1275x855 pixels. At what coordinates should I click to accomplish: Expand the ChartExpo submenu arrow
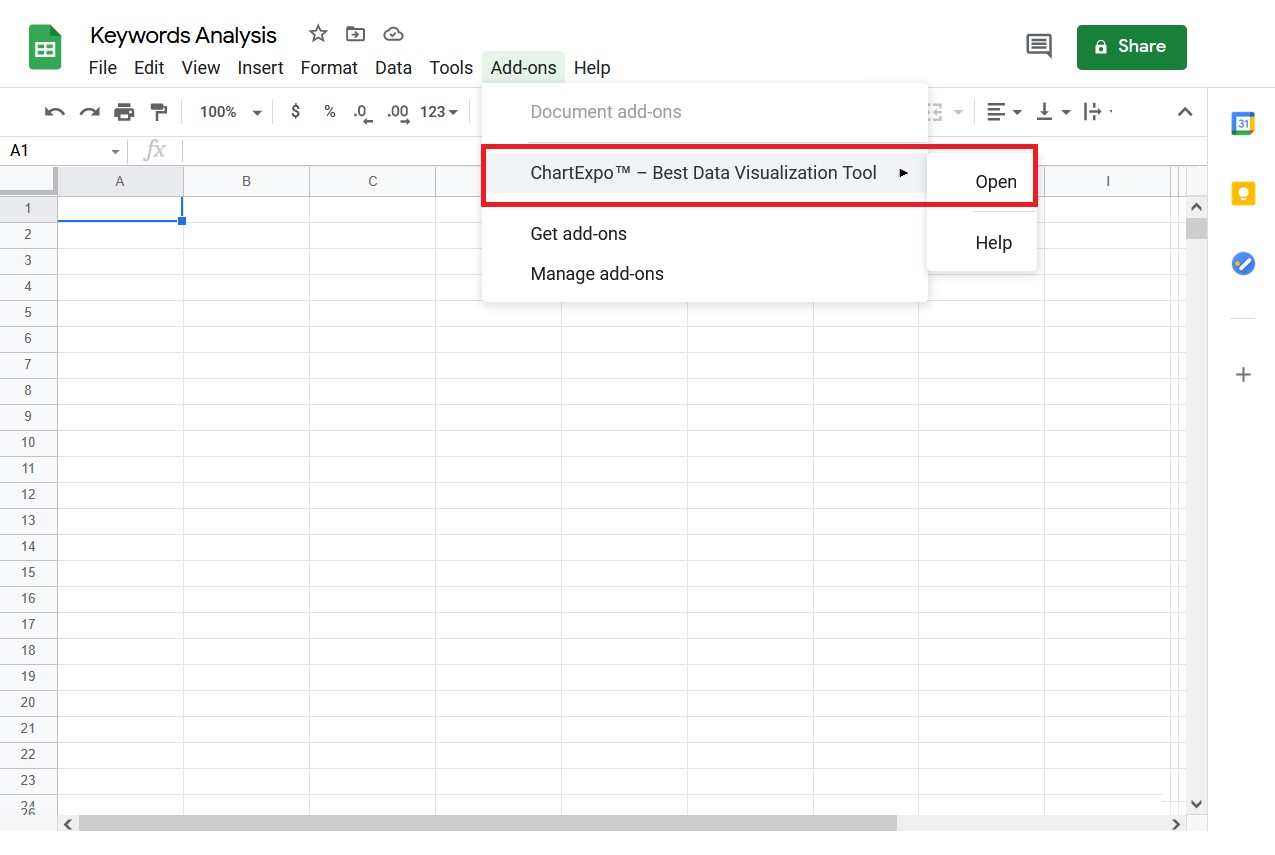(x=903, y=173)
